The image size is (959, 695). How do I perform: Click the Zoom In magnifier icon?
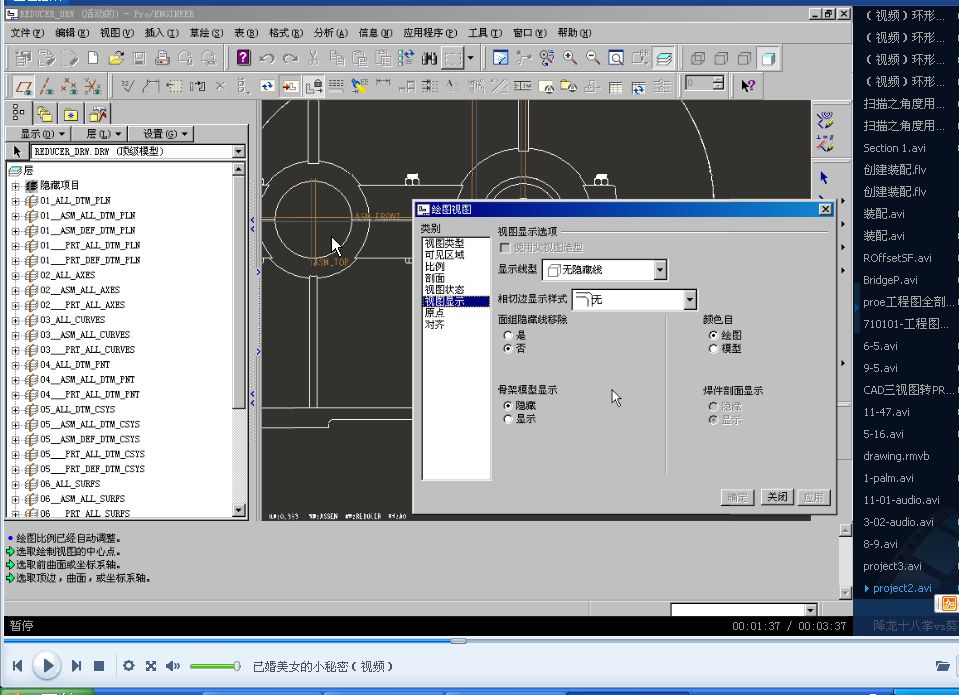[570, 58]
